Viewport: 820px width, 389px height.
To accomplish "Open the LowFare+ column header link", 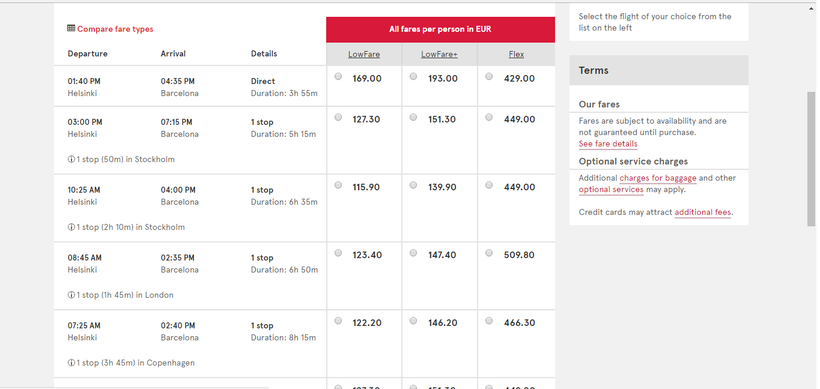I will click(x=439, y=54).
